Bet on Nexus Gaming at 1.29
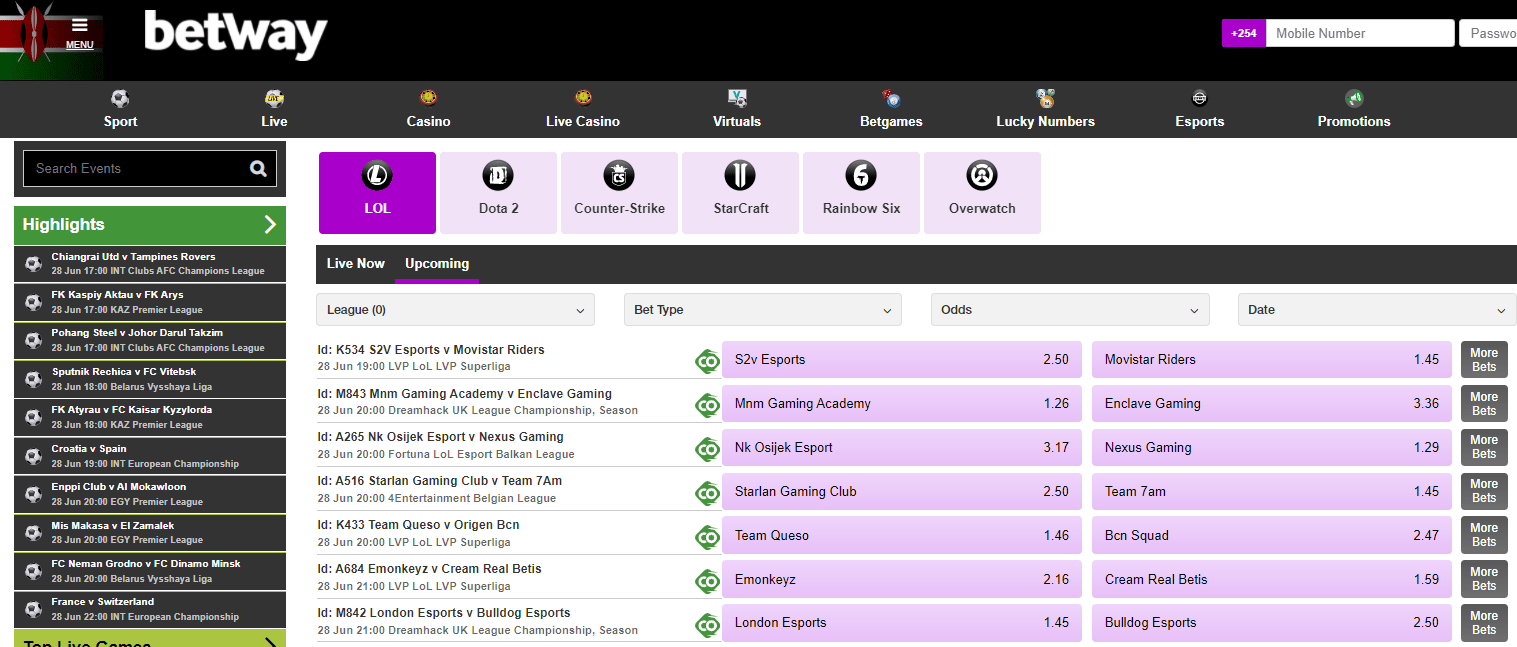The width and height of the screenshot is (1517, 647). [1272, 448]
